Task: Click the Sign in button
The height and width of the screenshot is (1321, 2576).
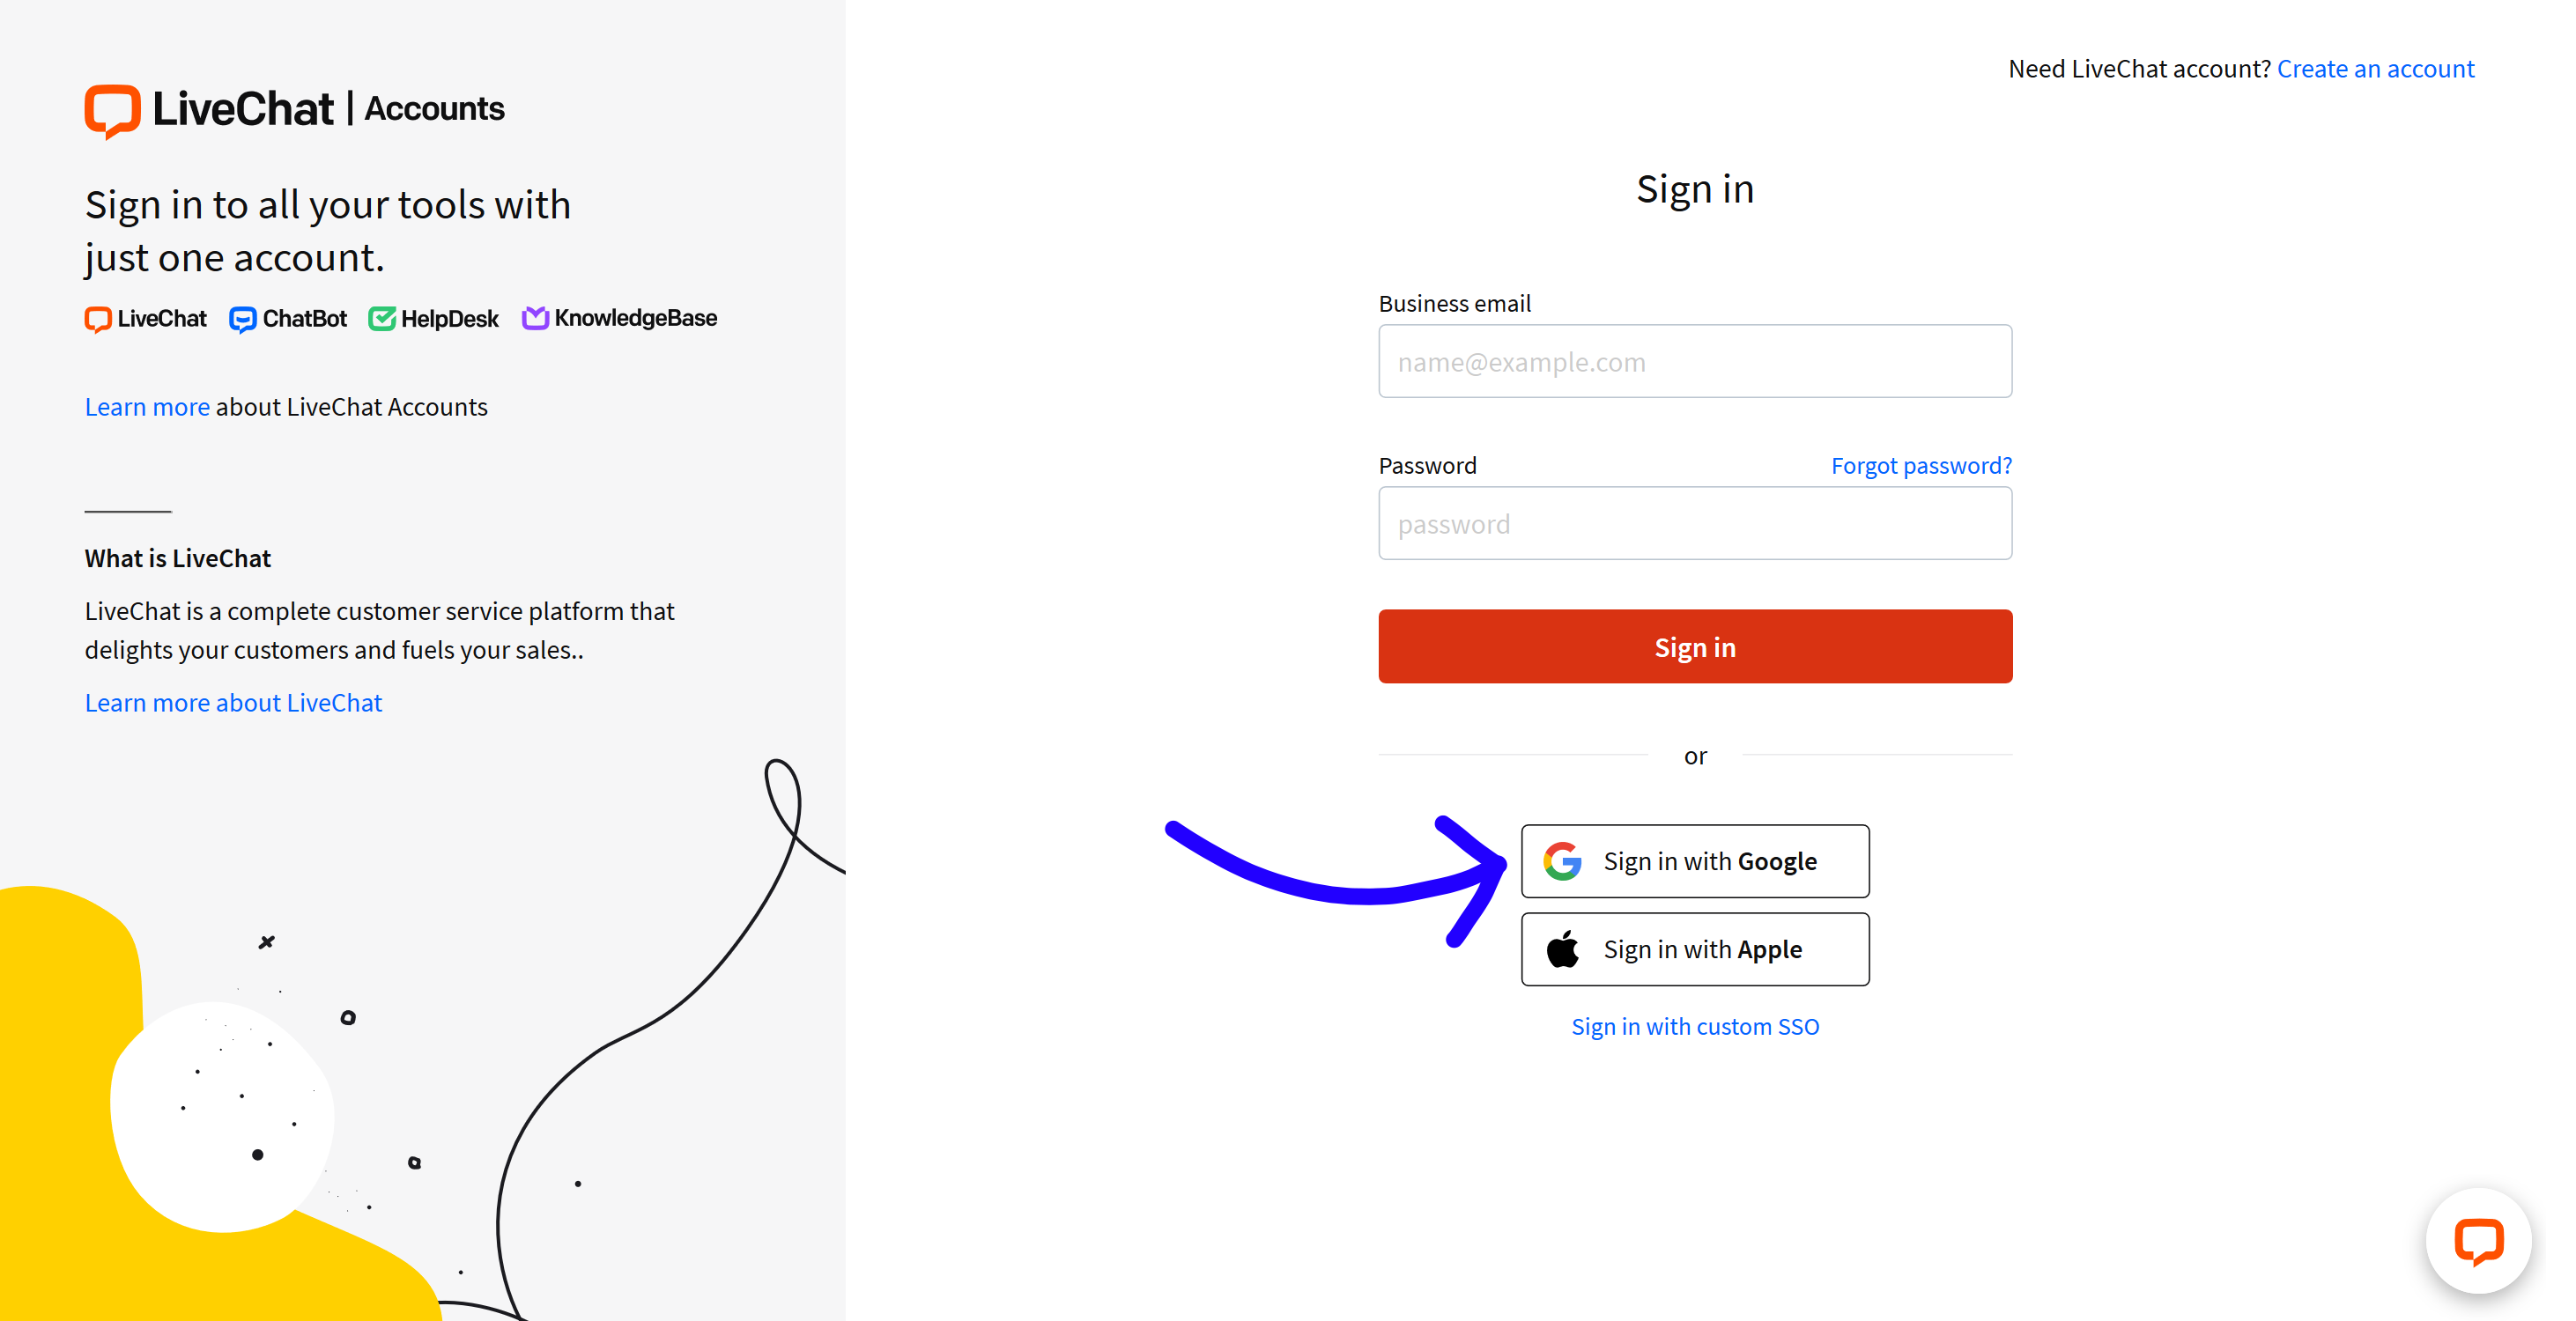Action: point(1695,646)
